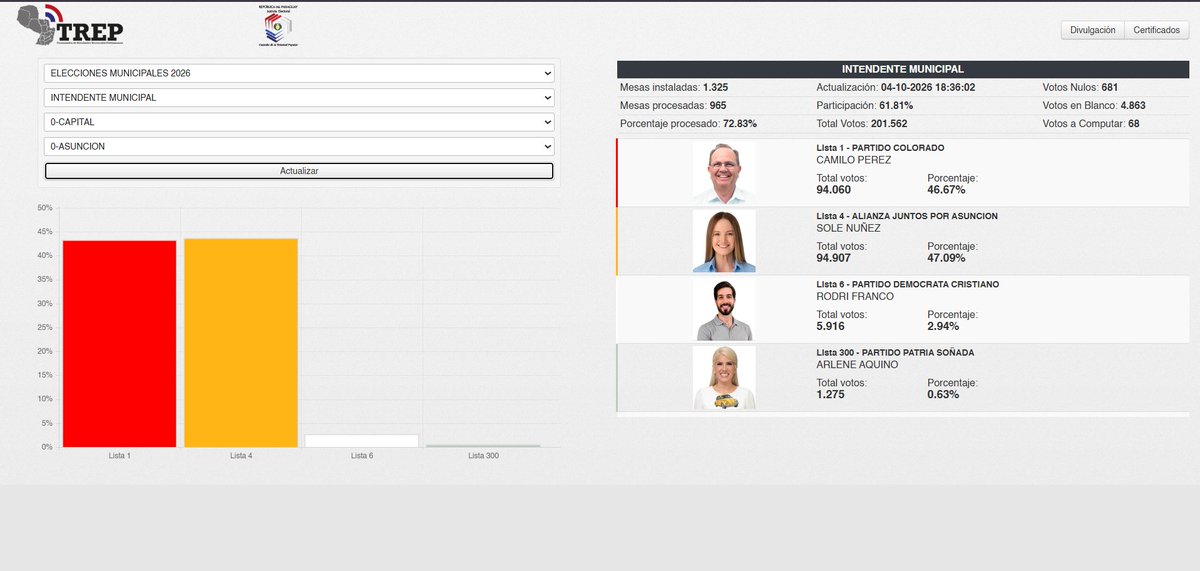Click Camilo Perez candidate photo
The width and height of the screenshot is (1200, 571).
[x=724, y=173]
